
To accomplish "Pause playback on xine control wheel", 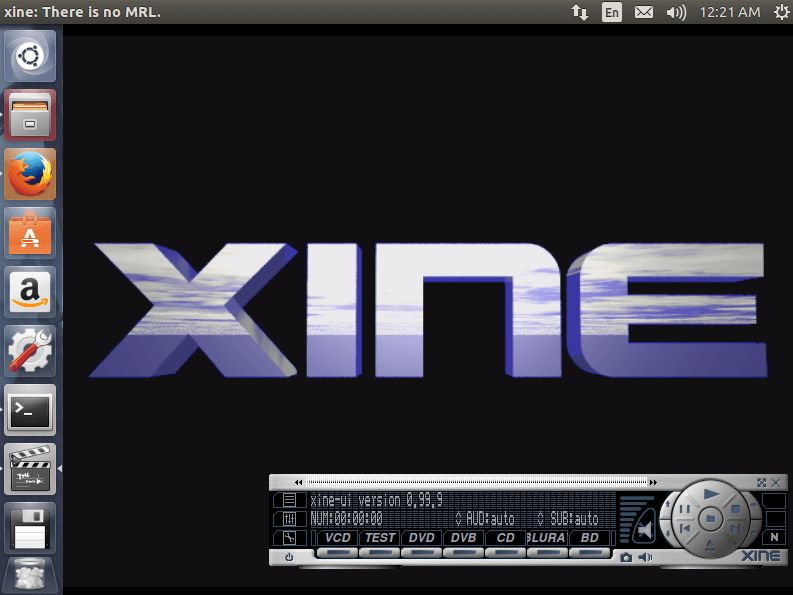I will [x=685, y=509].
